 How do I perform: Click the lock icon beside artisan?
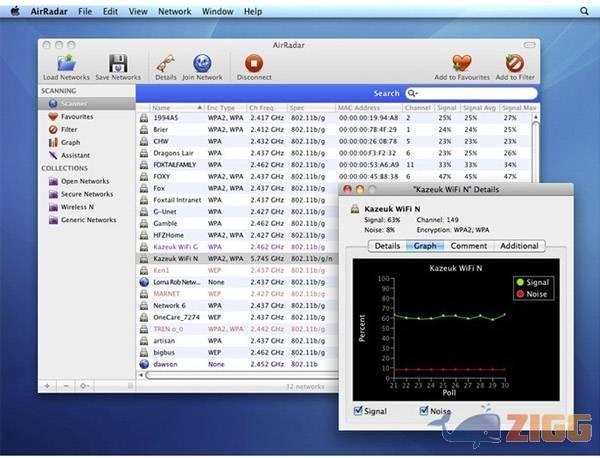[144, 341]
